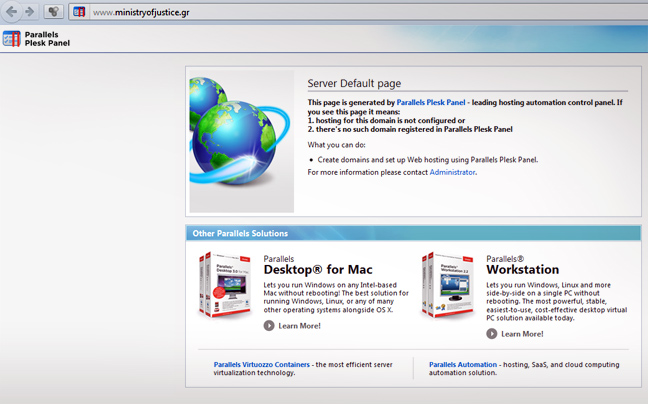Screen dimensions: 648x404
Task: Click the 'What you can do:' text
Action: click(x=336, y=145)
